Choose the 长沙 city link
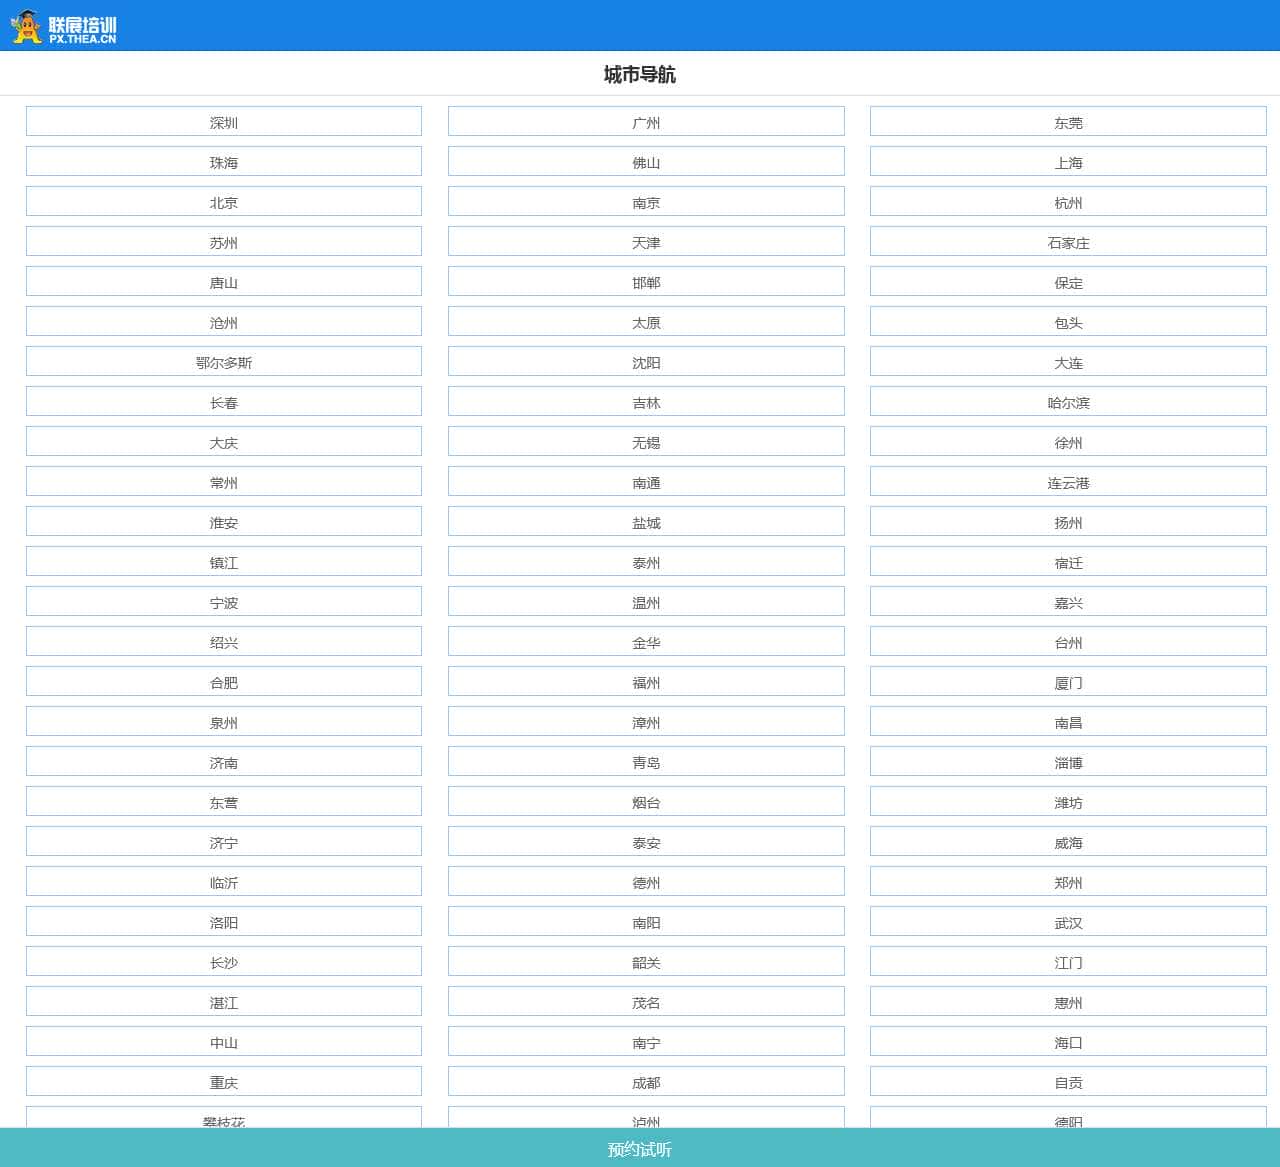Image resolution: width=1280 pixels, height=1167 pixels. [x=224, y=962]
